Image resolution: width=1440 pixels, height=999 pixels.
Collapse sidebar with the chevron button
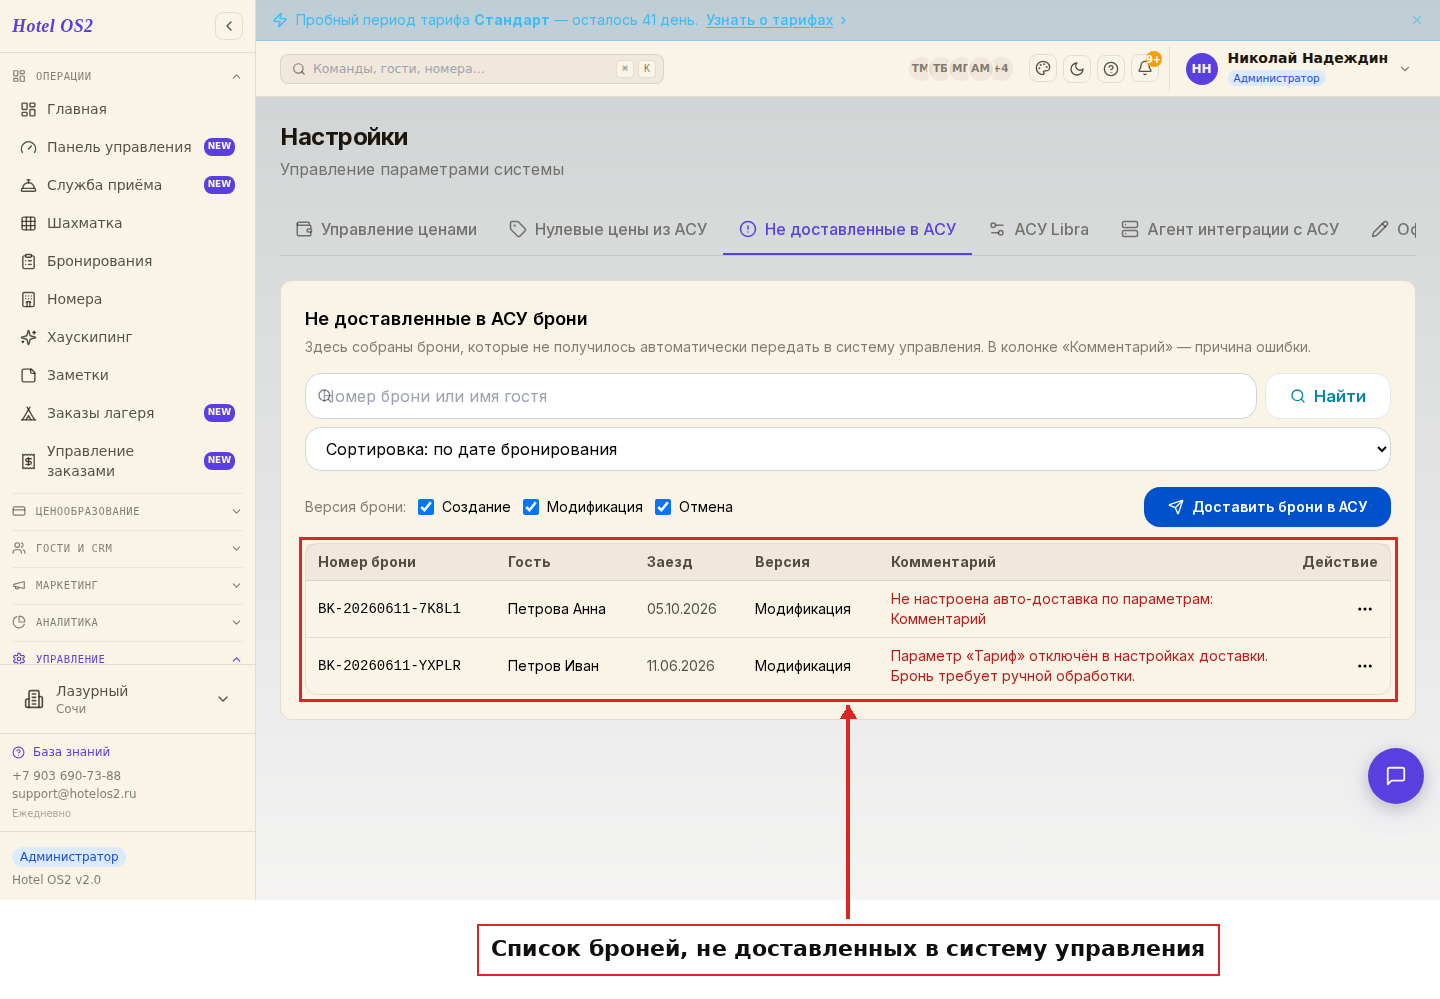pyautogui.click(x=229, y=26)
